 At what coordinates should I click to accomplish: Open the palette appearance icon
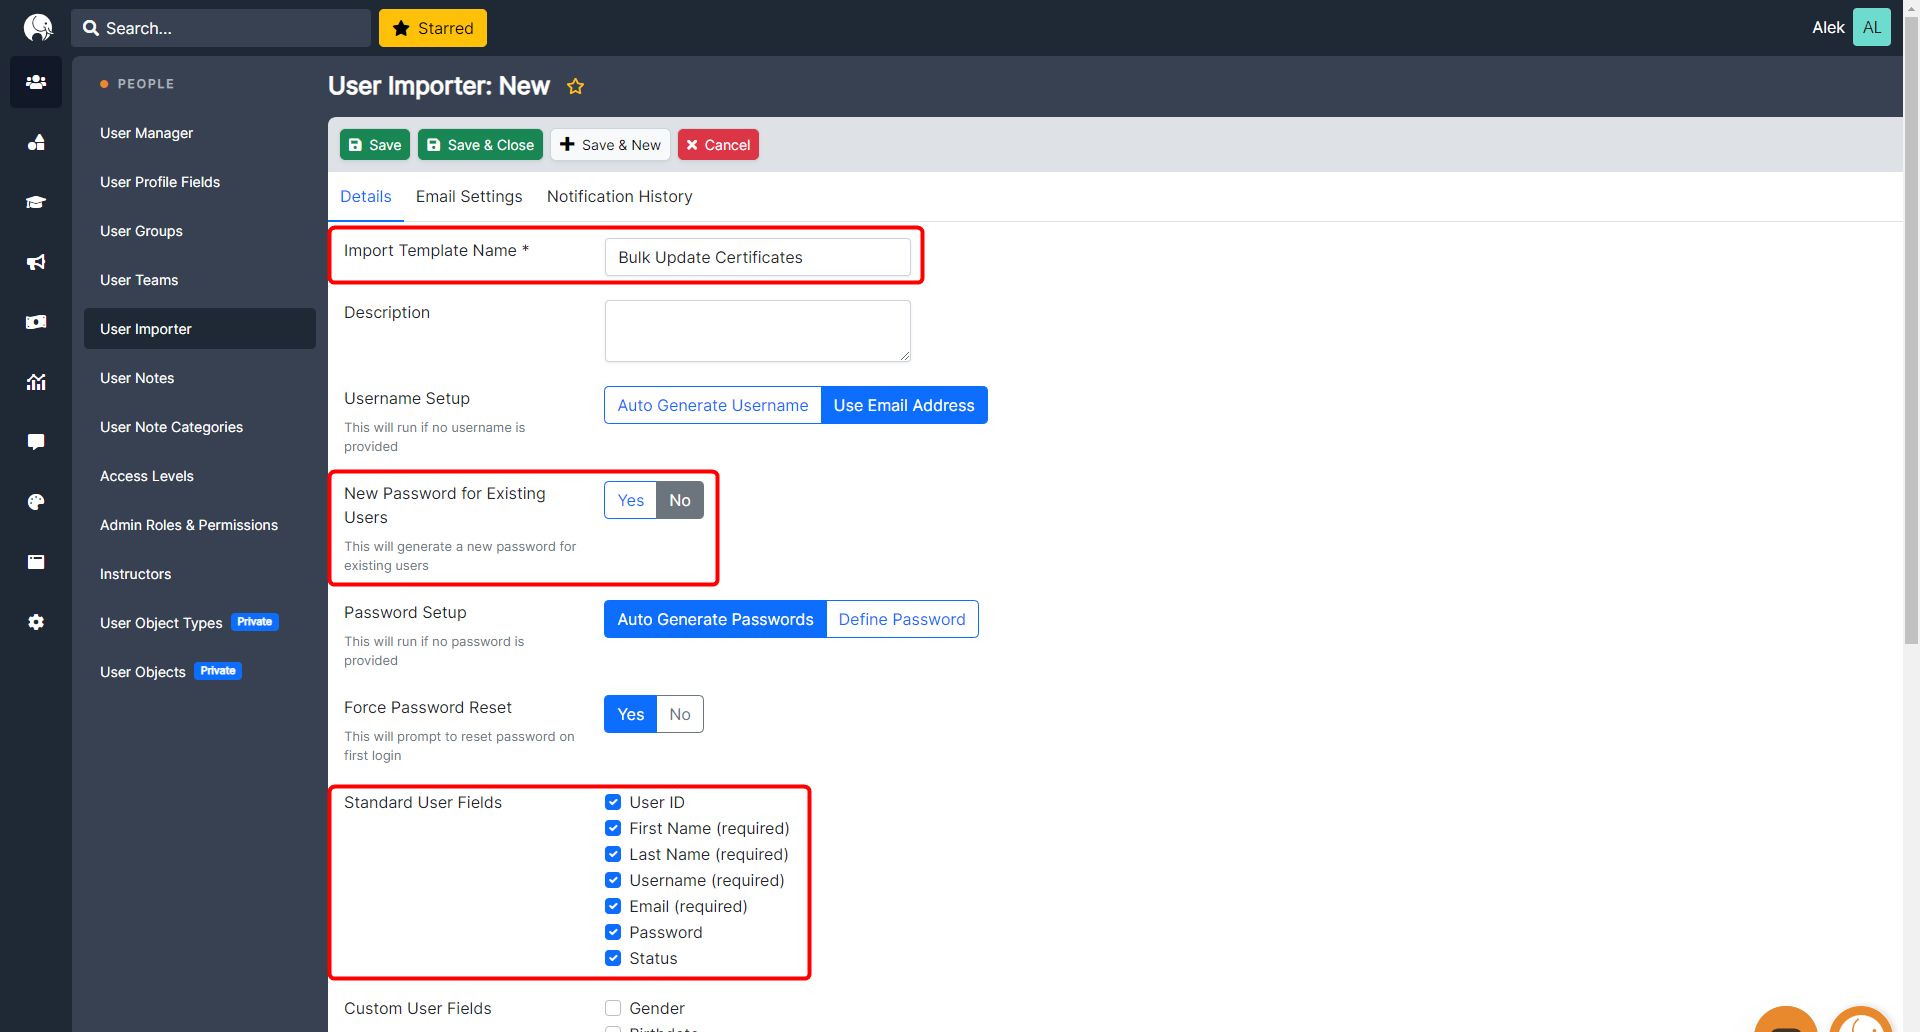(x=36, y=502)
